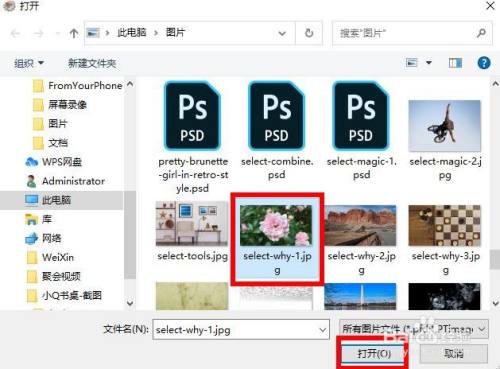Open WPS网盘 in the sidebar

(x=53, y=162)
